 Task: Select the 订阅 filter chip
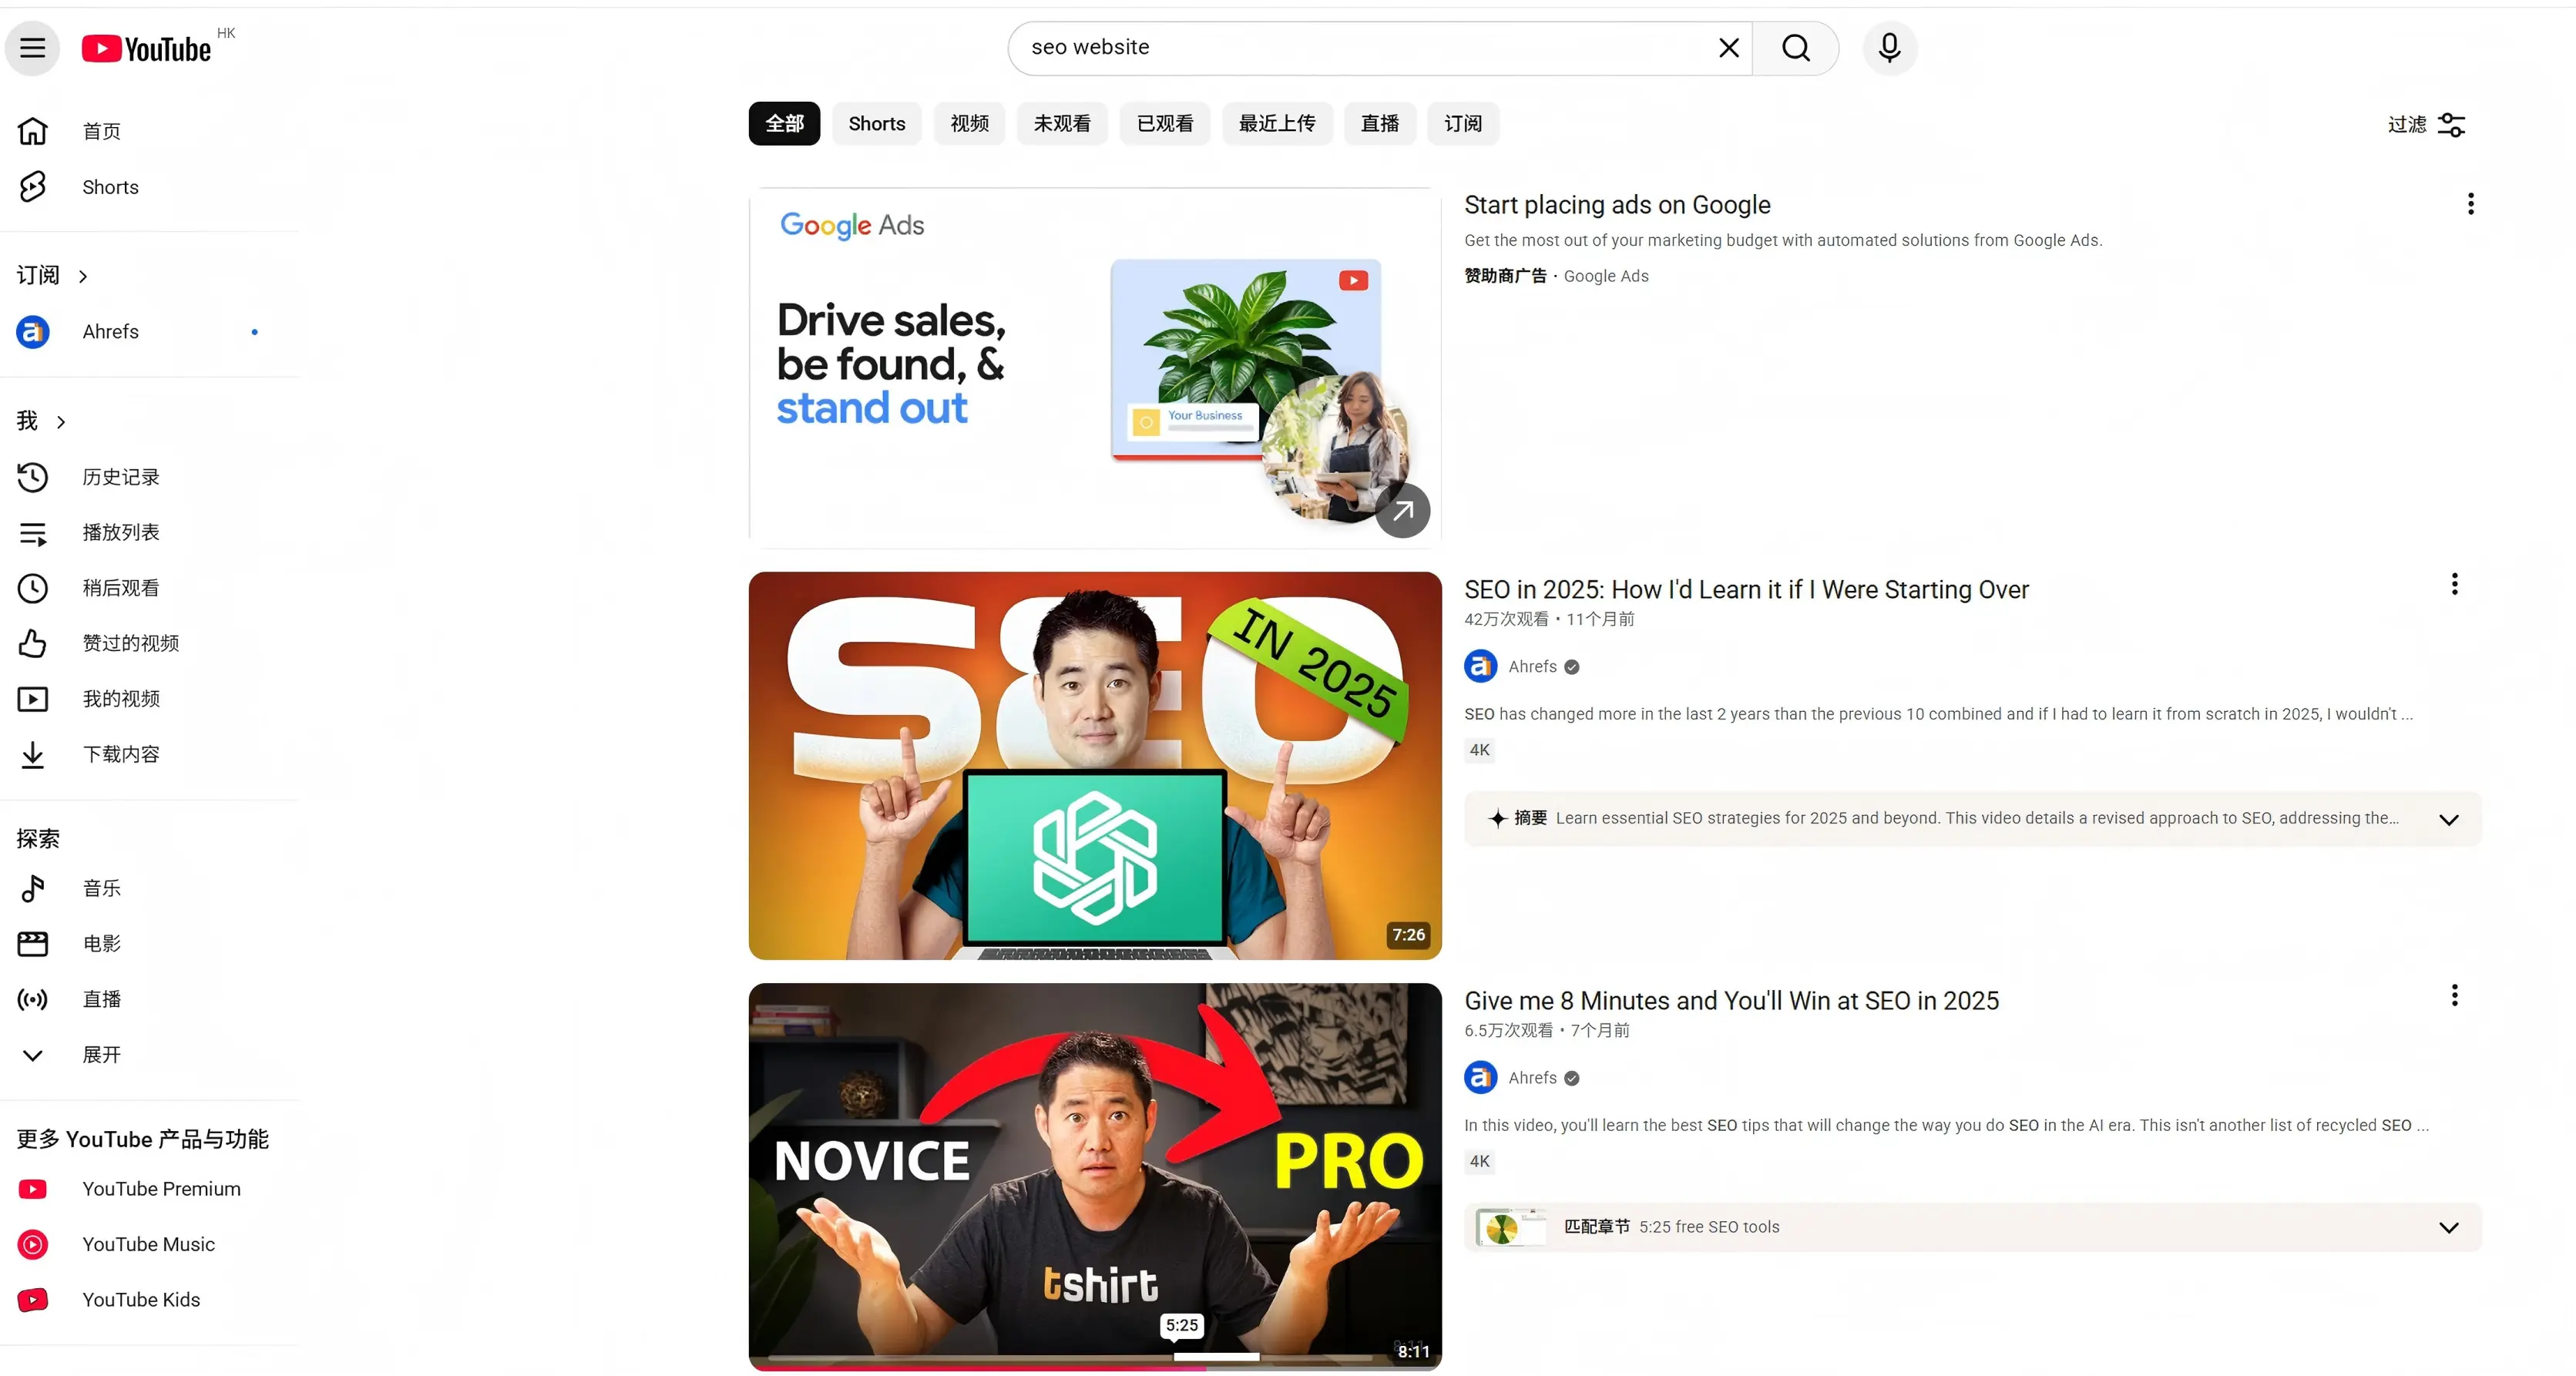coord(1463,124)
